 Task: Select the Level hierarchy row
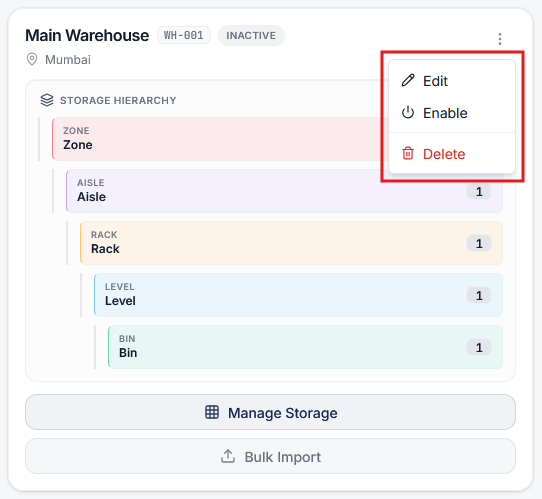tap(298, 295)
